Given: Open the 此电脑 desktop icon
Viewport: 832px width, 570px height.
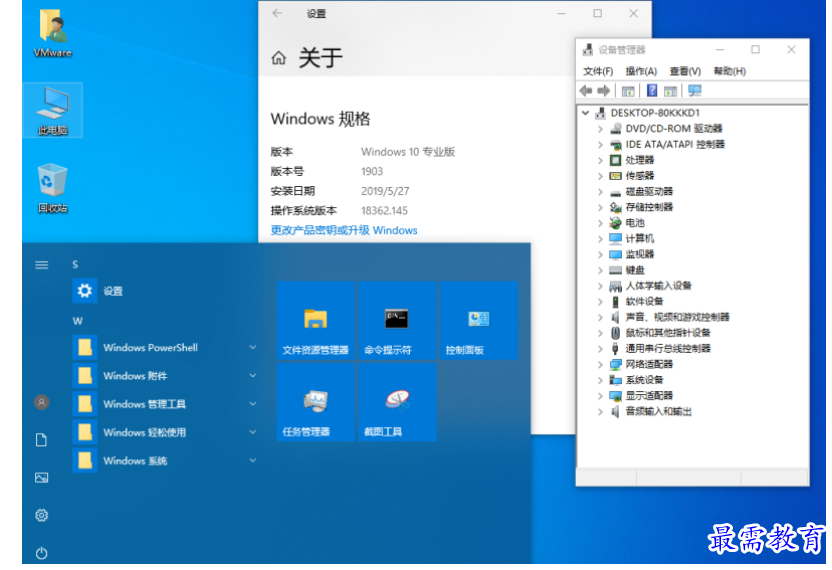Looking at the screenshot, I should pyautogui.click(x=52, y=109).
